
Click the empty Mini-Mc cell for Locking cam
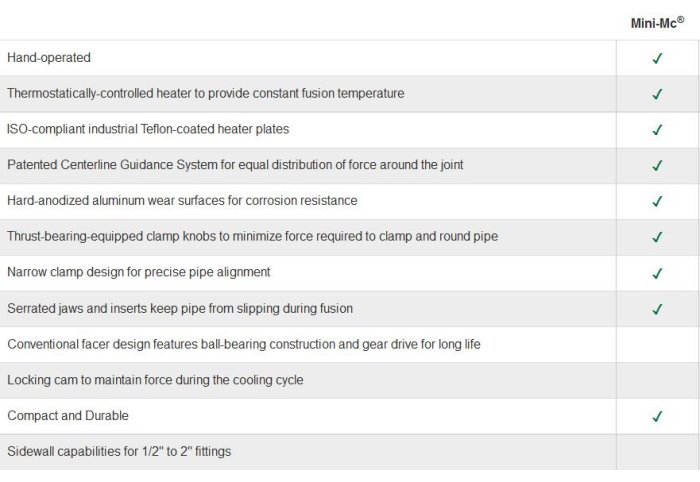click(657, 380)
